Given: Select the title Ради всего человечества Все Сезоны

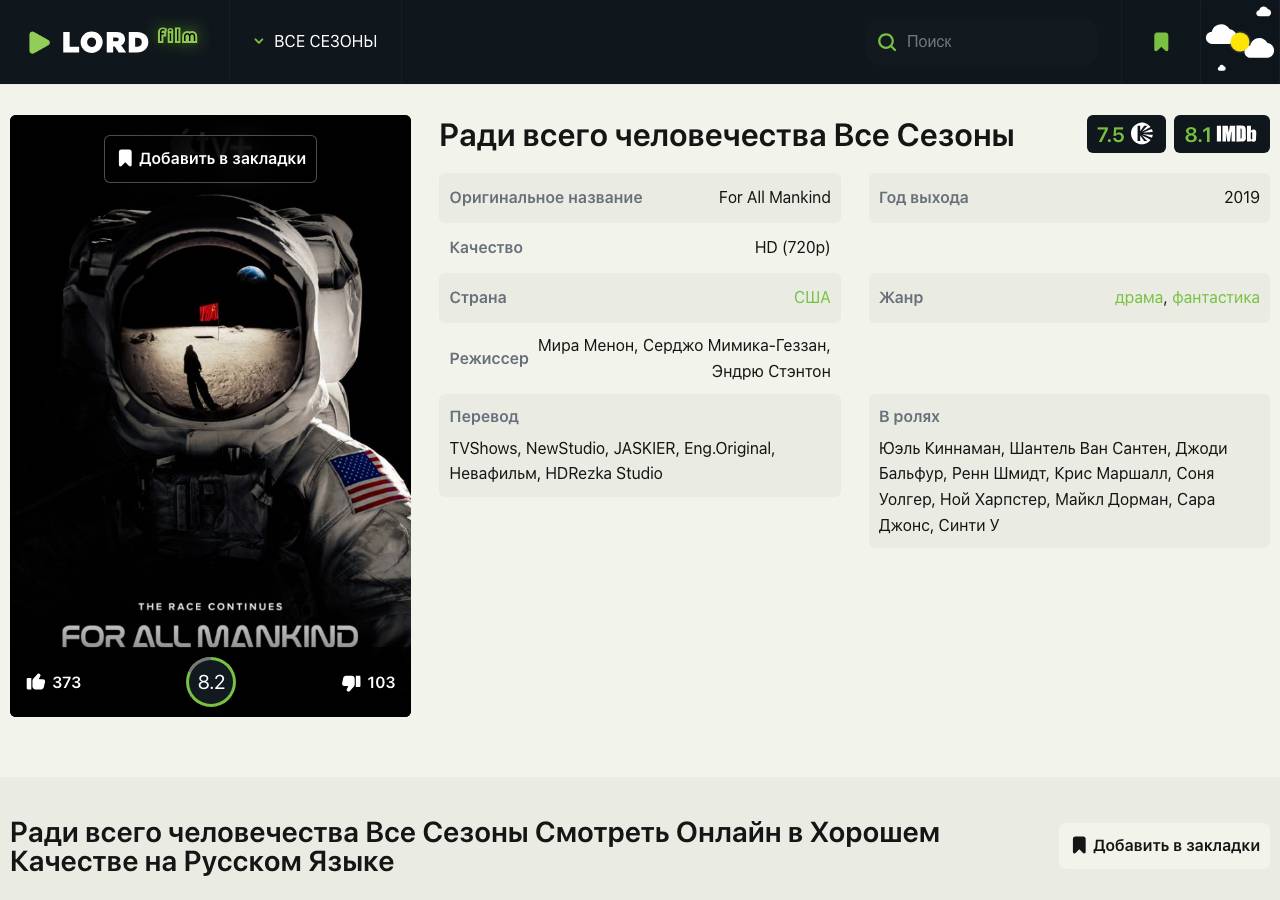Looking at the screenshot, I should tap(727, 135).
